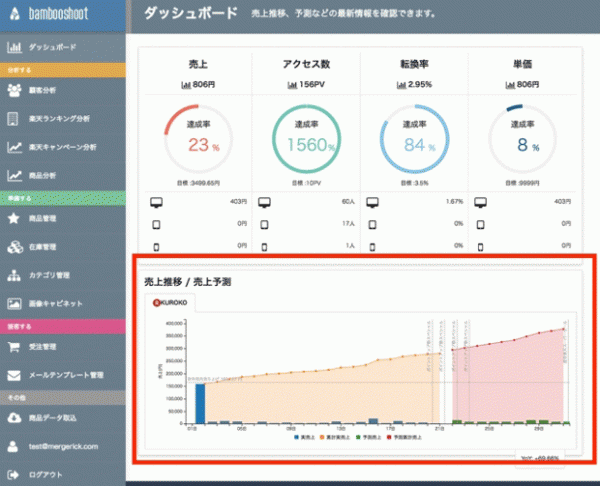
Task: Click the smartphone icon in 転換率 column
Action: 372,247
